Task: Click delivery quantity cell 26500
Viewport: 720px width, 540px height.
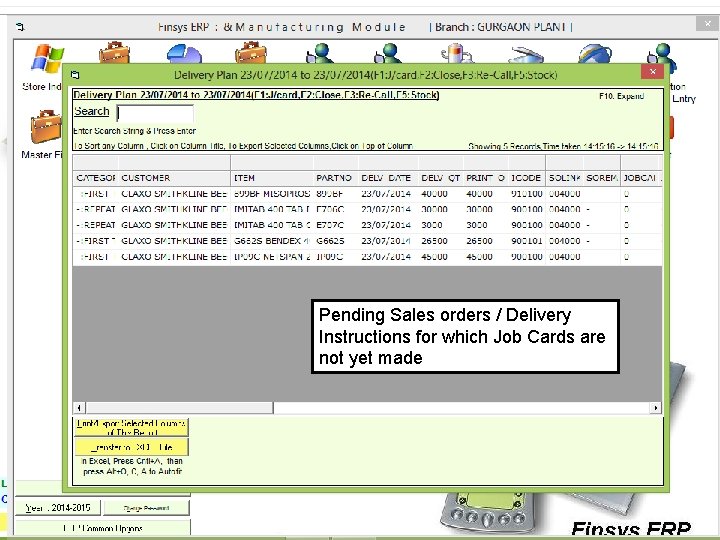Action: 441,241
